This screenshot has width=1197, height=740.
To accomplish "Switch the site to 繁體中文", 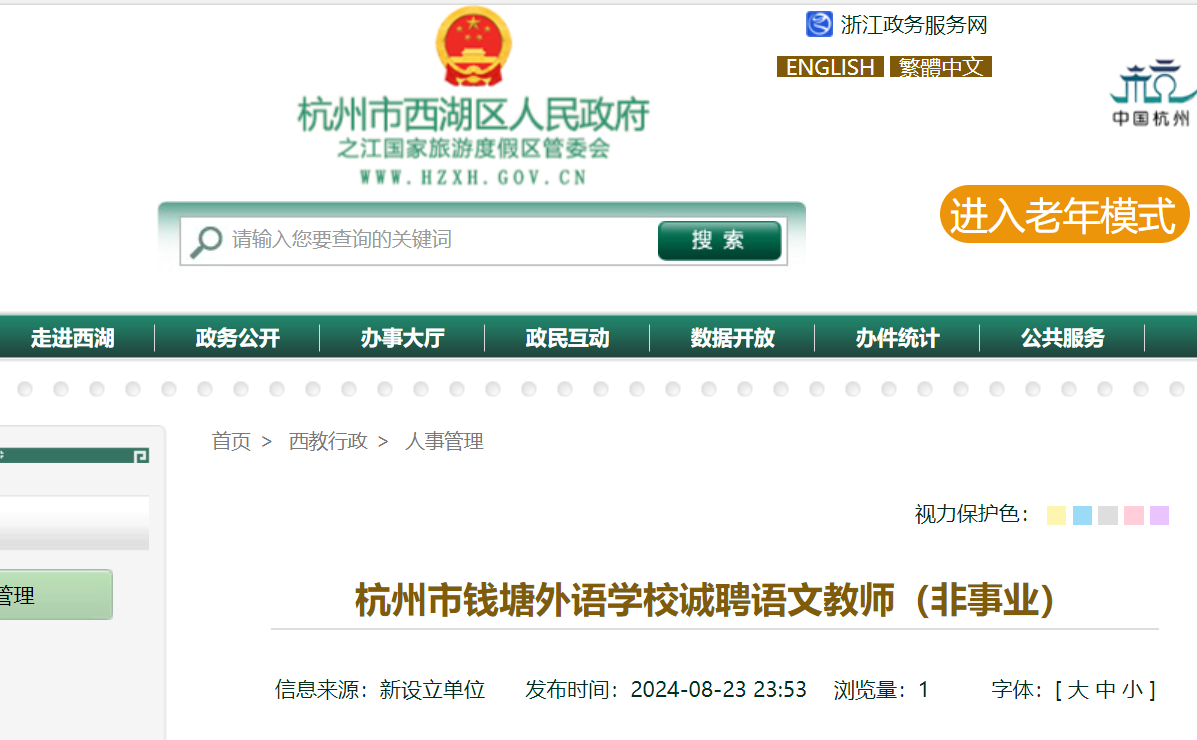I will (940, 67).
